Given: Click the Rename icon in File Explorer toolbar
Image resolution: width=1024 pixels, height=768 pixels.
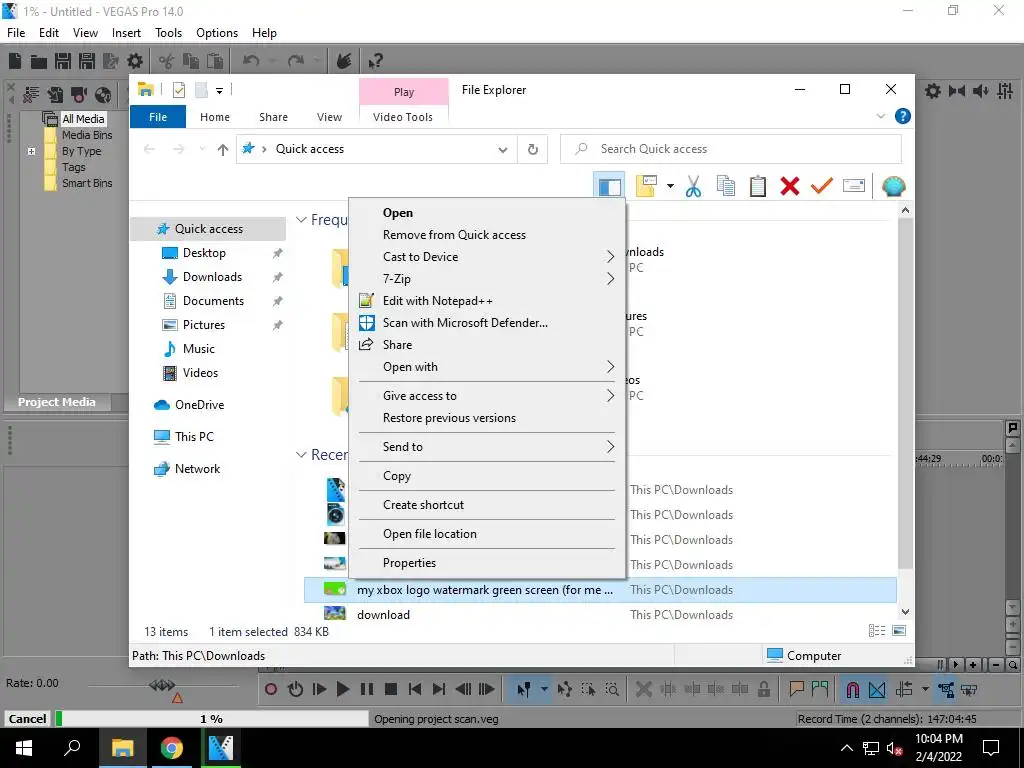Looking at the screenshot, I should [854, 187].
